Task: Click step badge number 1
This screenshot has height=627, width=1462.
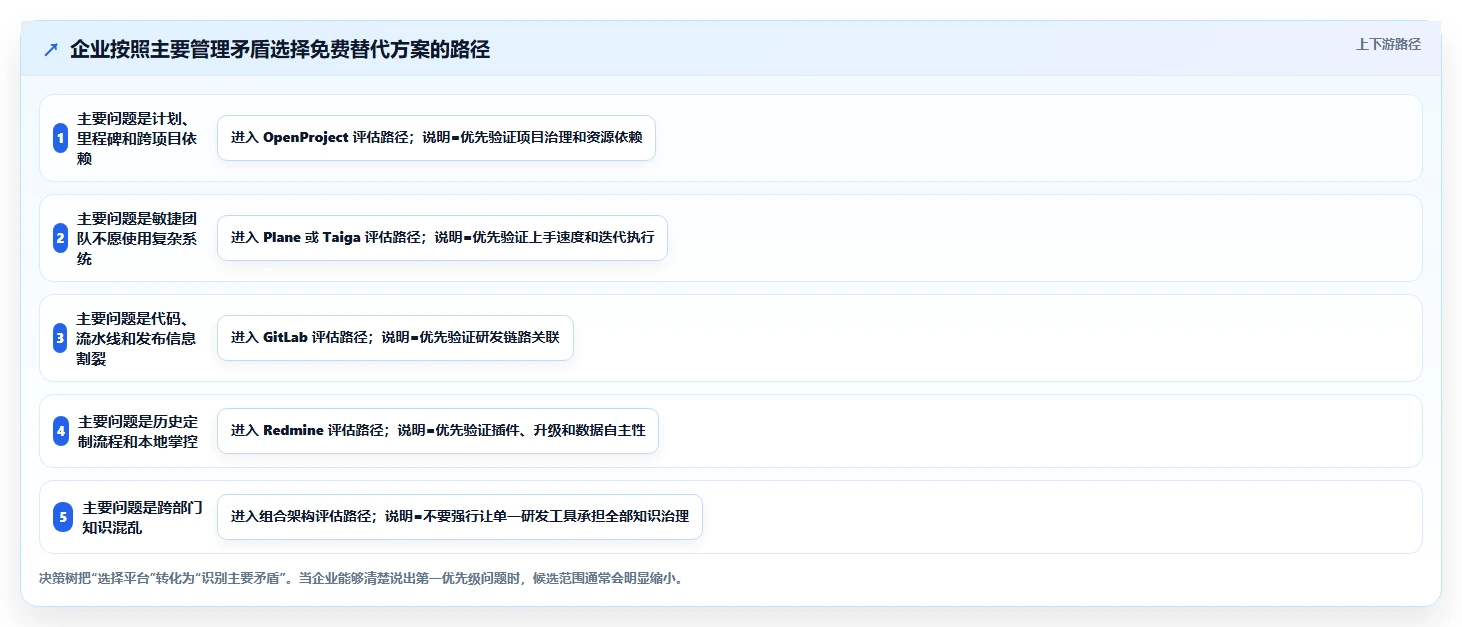Action: point(60,138)
